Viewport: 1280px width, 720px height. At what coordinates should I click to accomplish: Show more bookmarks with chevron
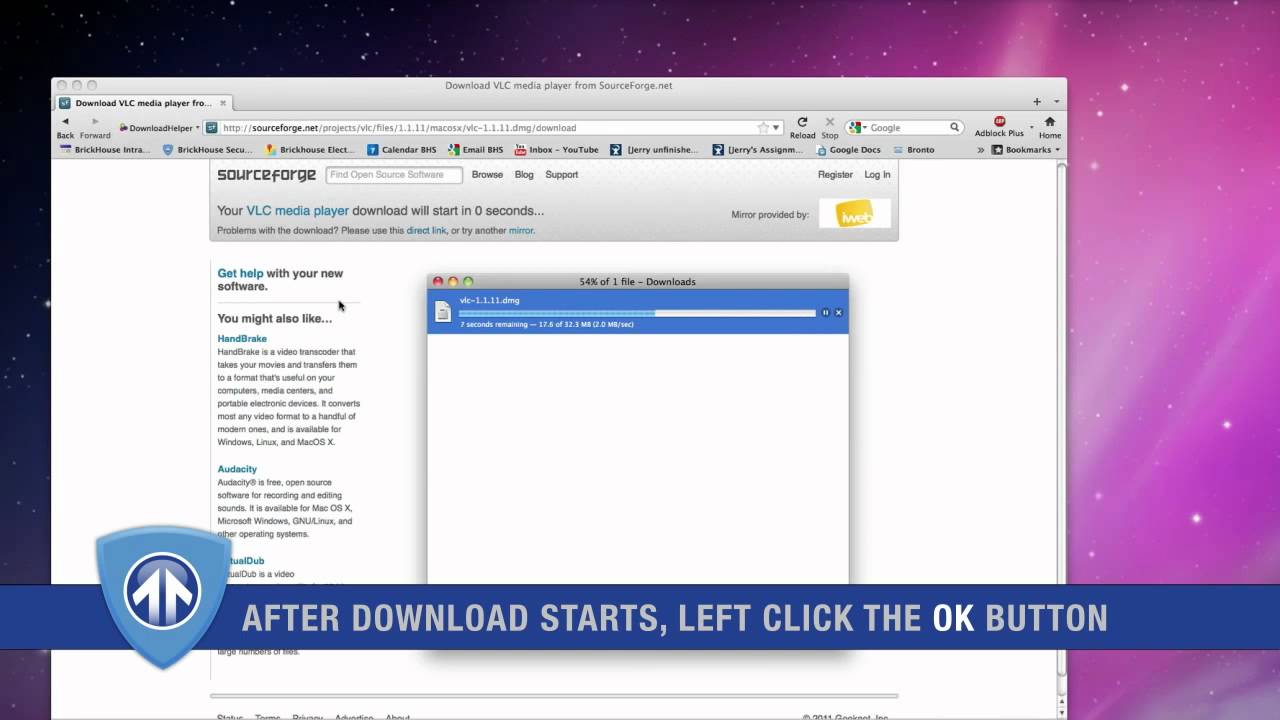[x=981, y=150]
